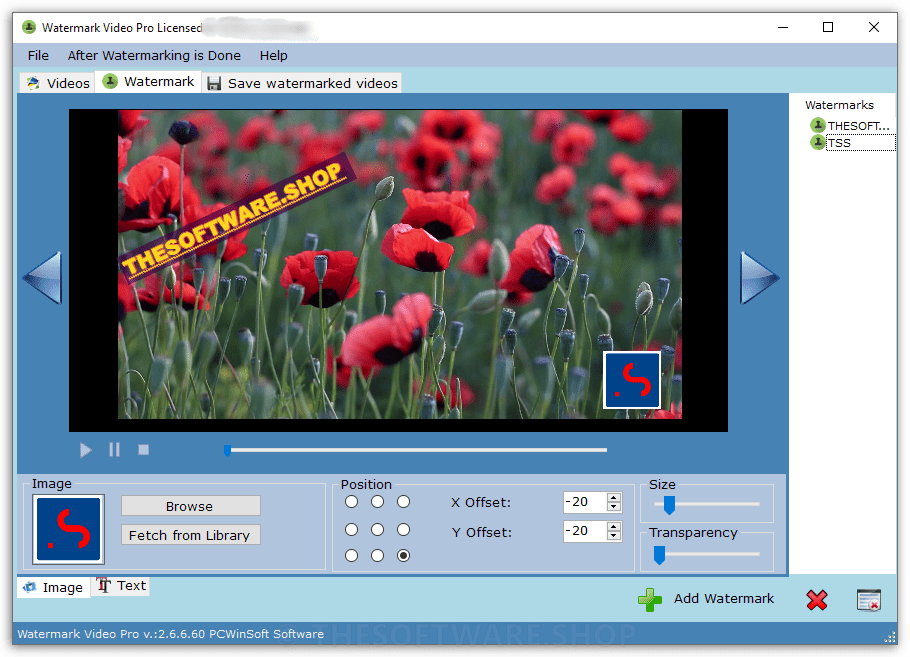The width and height of the screenshot is (910, 657).
Task: Click the THESOFTWARE.SHOP text watermark on video
Action: pos(238,219)
